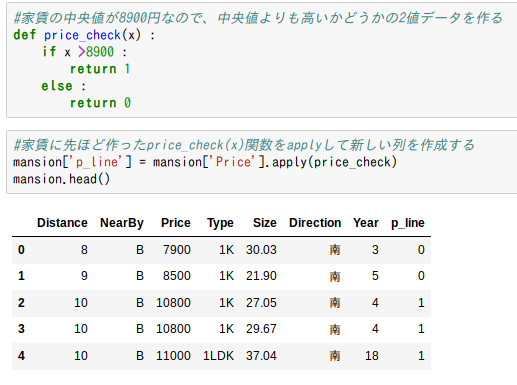This screenshot has width=517, height=385.
Task: Click the Size value 37.04
Action: 261,356
